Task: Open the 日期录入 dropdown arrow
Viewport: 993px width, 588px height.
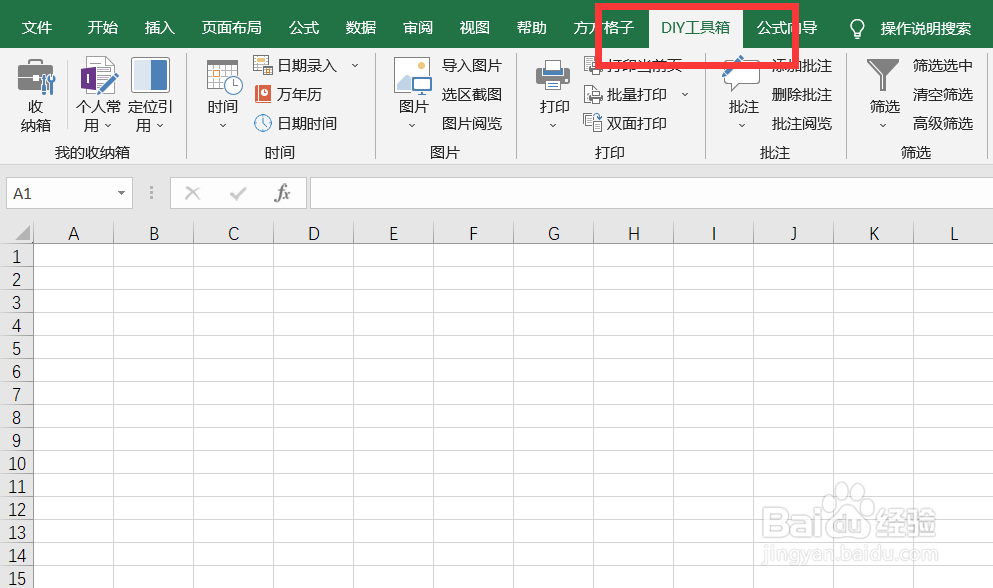Action: coord(355,64)
